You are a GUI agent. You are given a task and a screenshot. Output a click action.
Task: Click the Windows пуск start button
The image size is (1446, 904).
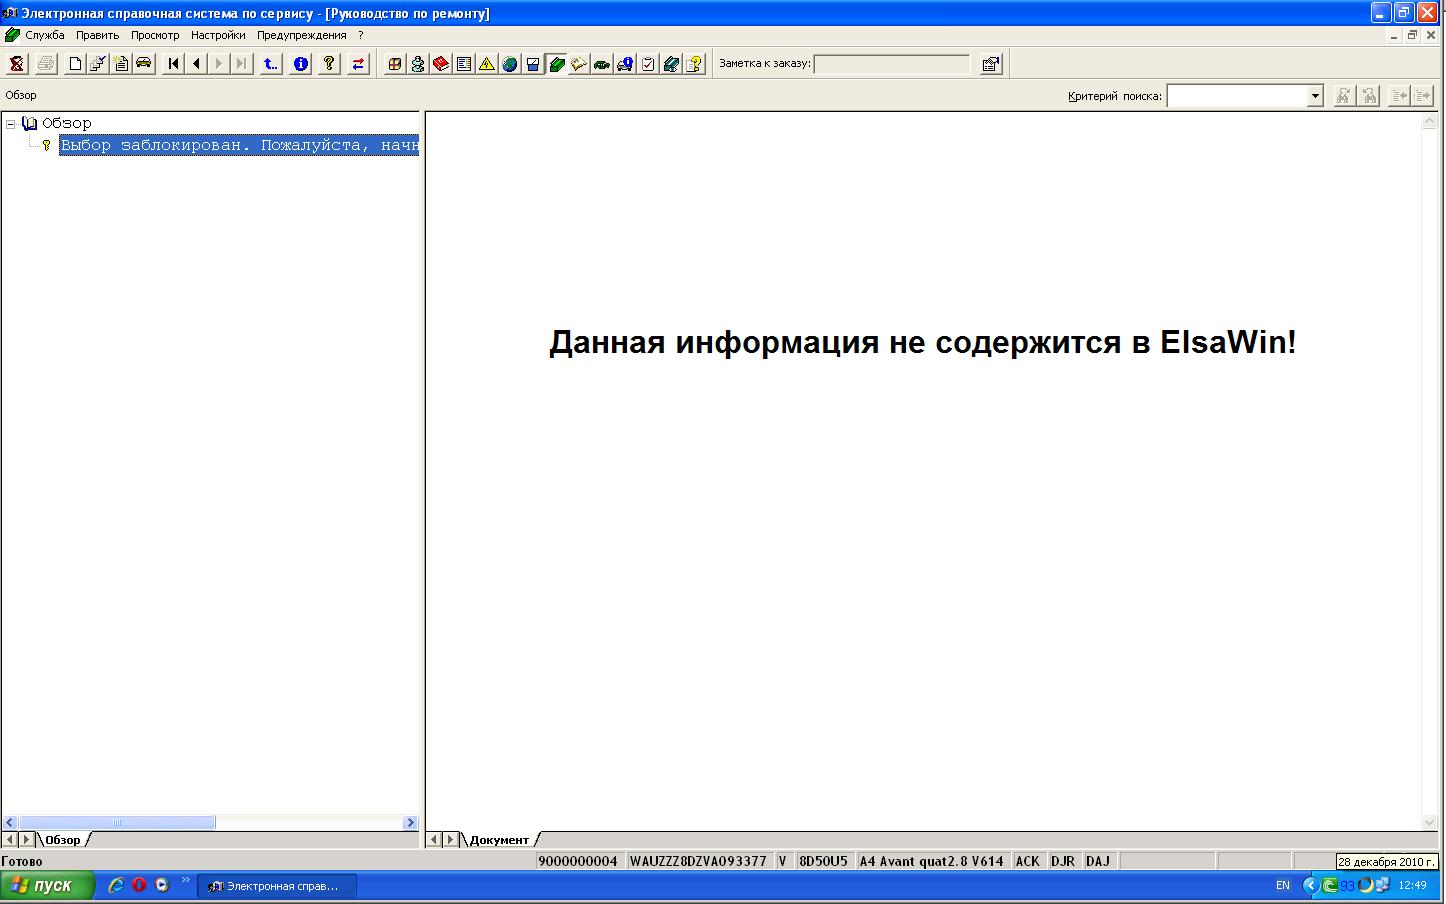pyautogui.click(x=47, y=885)
